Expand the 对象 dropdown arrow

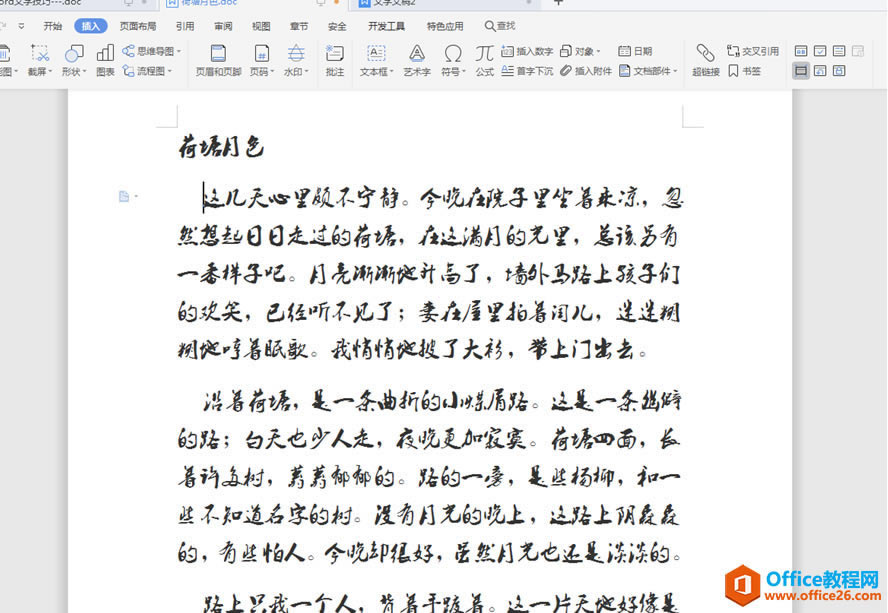coord(598,51)
